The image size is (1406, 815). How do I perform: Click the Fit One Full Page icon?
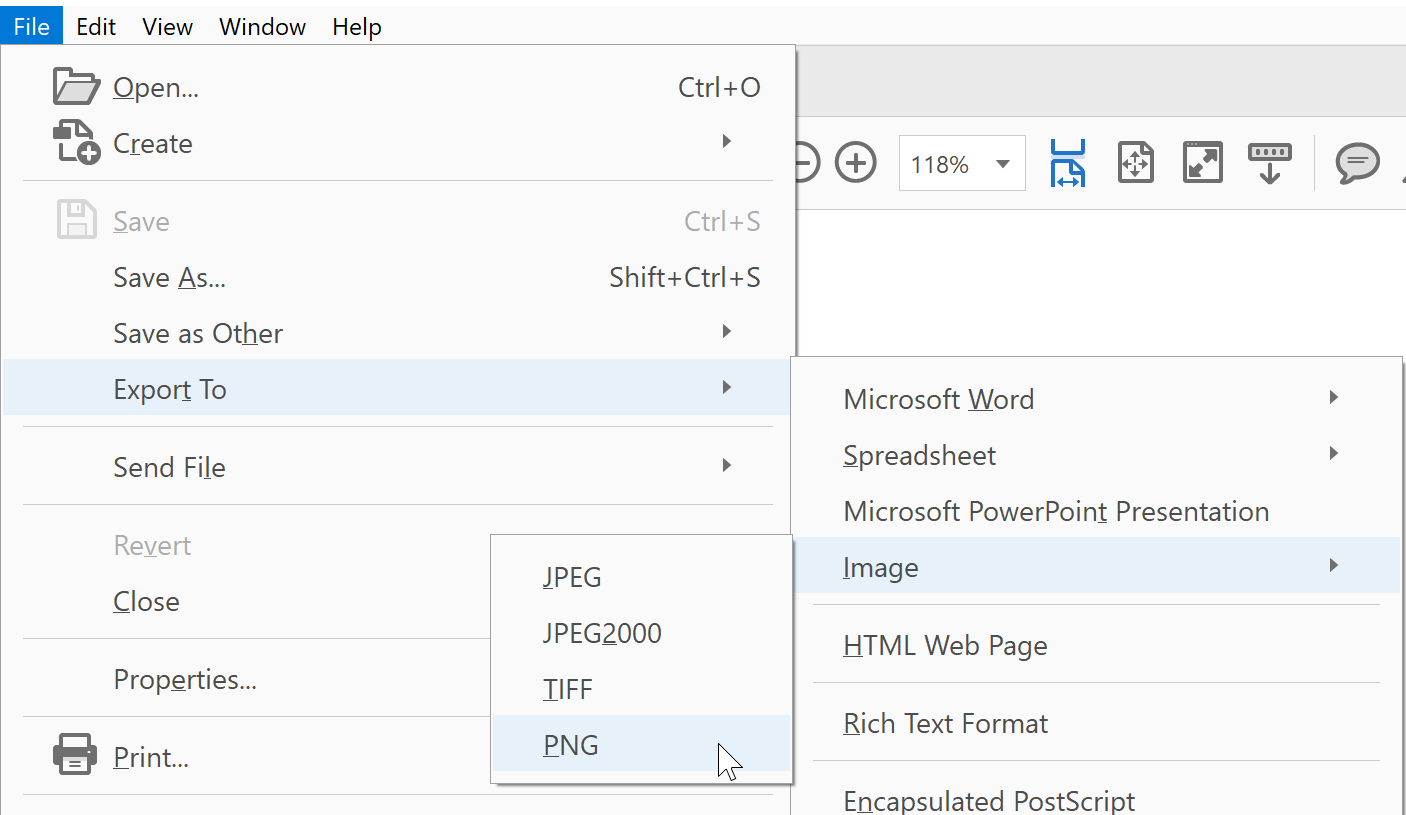click(x=1136, y=163)
